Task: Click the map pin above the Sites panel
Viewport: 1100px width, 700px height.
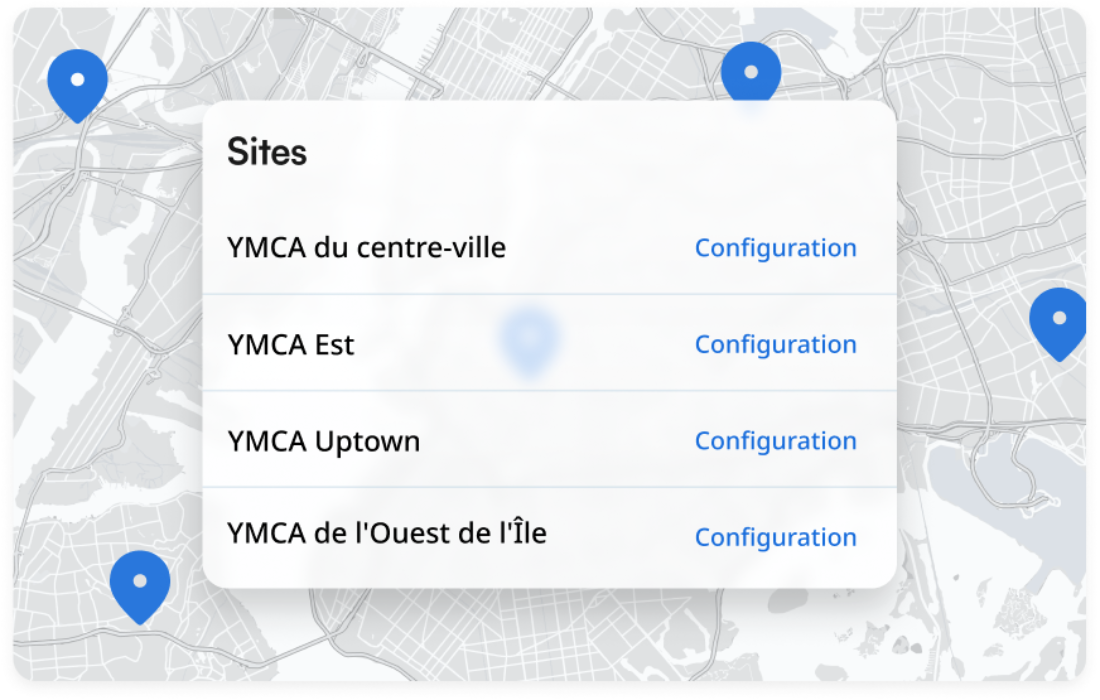Action: click(x=753, y=72)
